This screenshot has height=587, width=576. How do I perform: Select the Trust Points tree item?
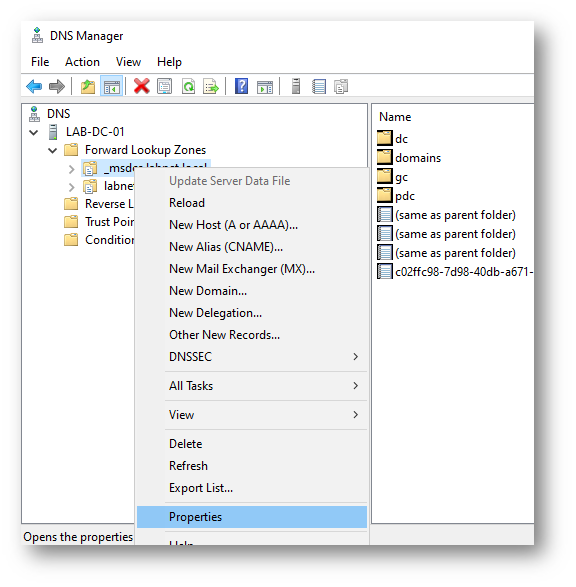(x=109, y=222)
